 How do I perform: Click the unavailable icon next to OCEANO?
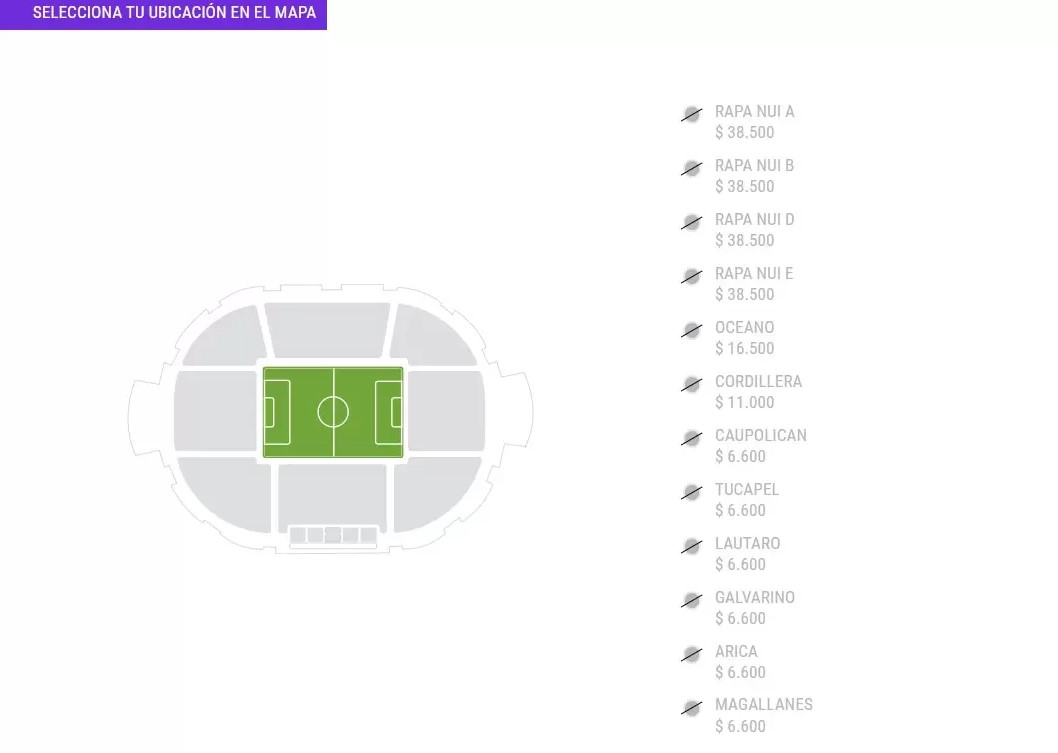692,331
